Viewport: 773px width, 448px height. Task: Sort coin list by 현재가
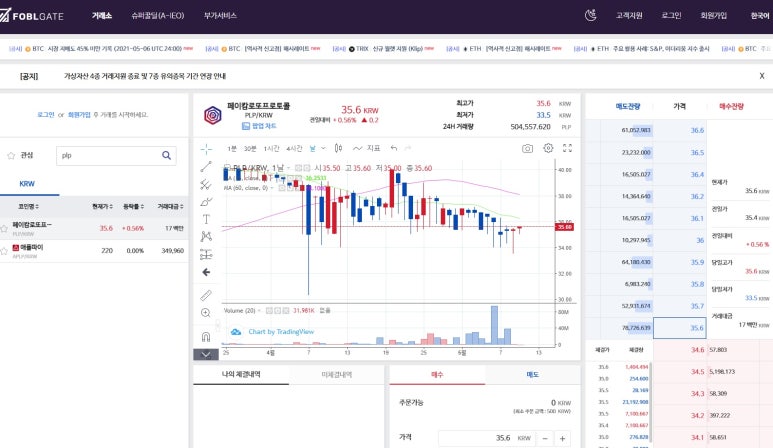pos(103,207)
